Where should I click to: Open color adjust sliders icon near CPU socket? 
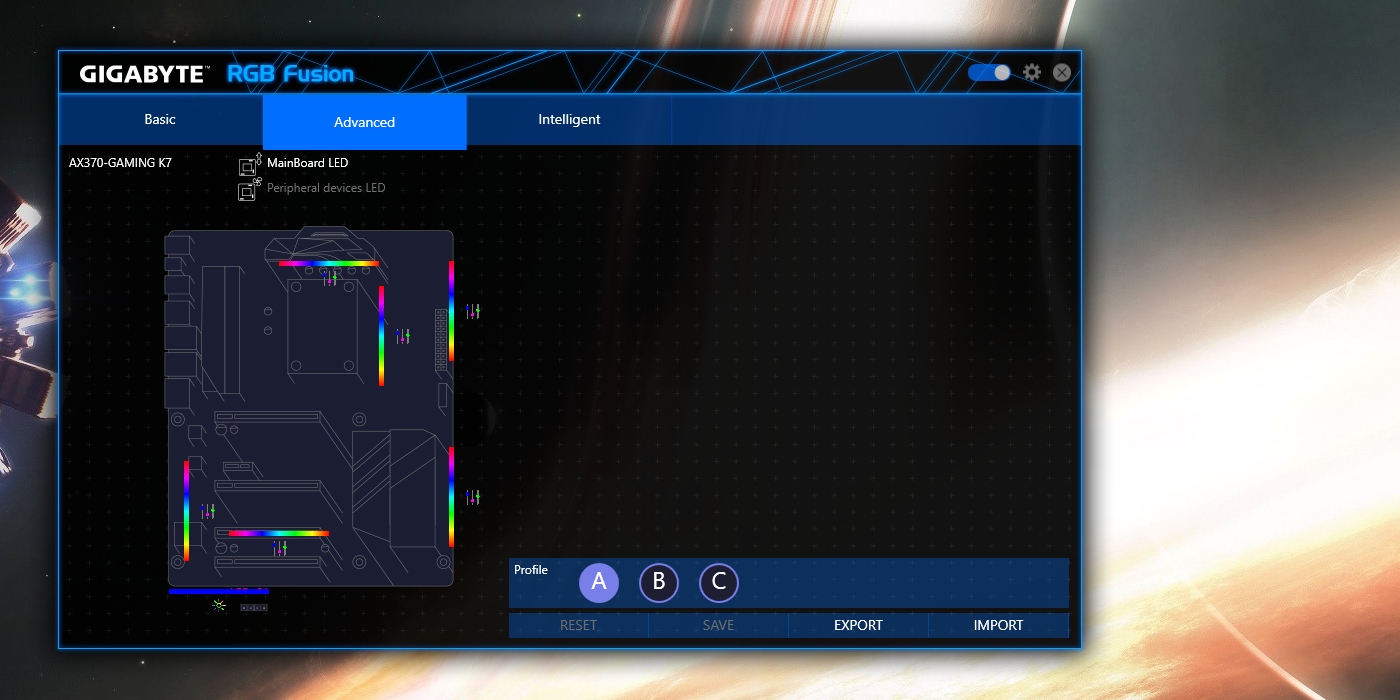(330, 278)
